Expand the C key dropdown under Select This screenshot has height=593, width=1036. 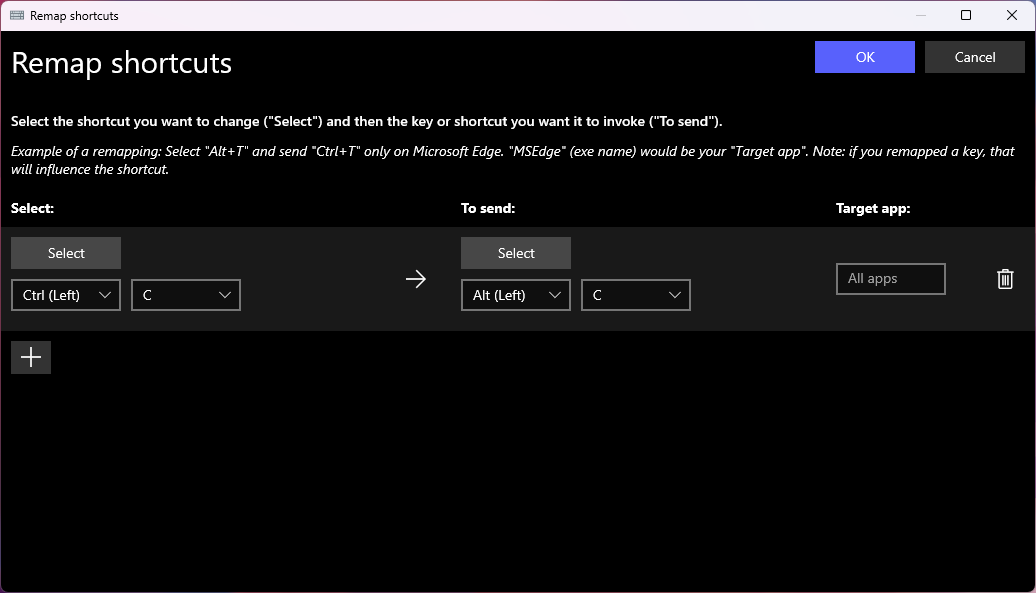click(185, 295)
